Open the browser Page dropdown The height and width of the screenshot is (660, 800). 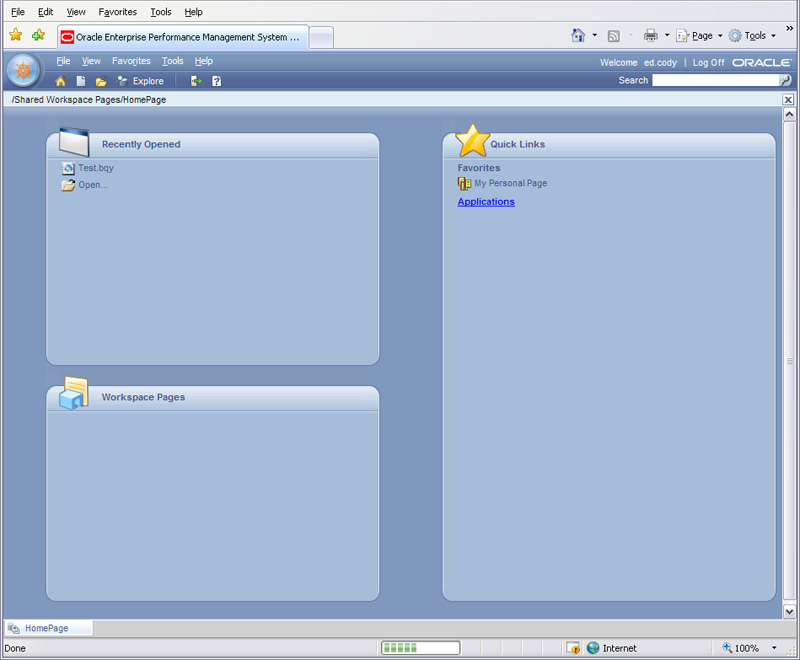[699, 36]
